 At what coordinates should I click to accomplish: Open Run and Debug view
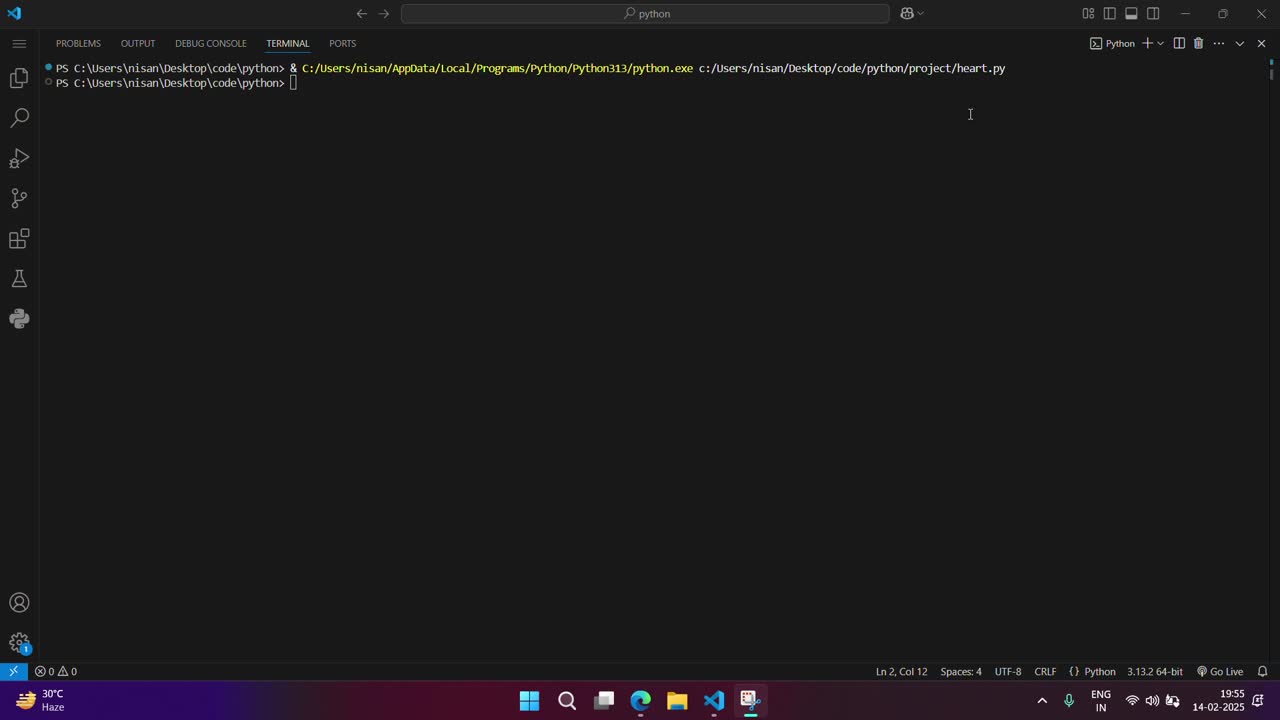pos(19,158)
